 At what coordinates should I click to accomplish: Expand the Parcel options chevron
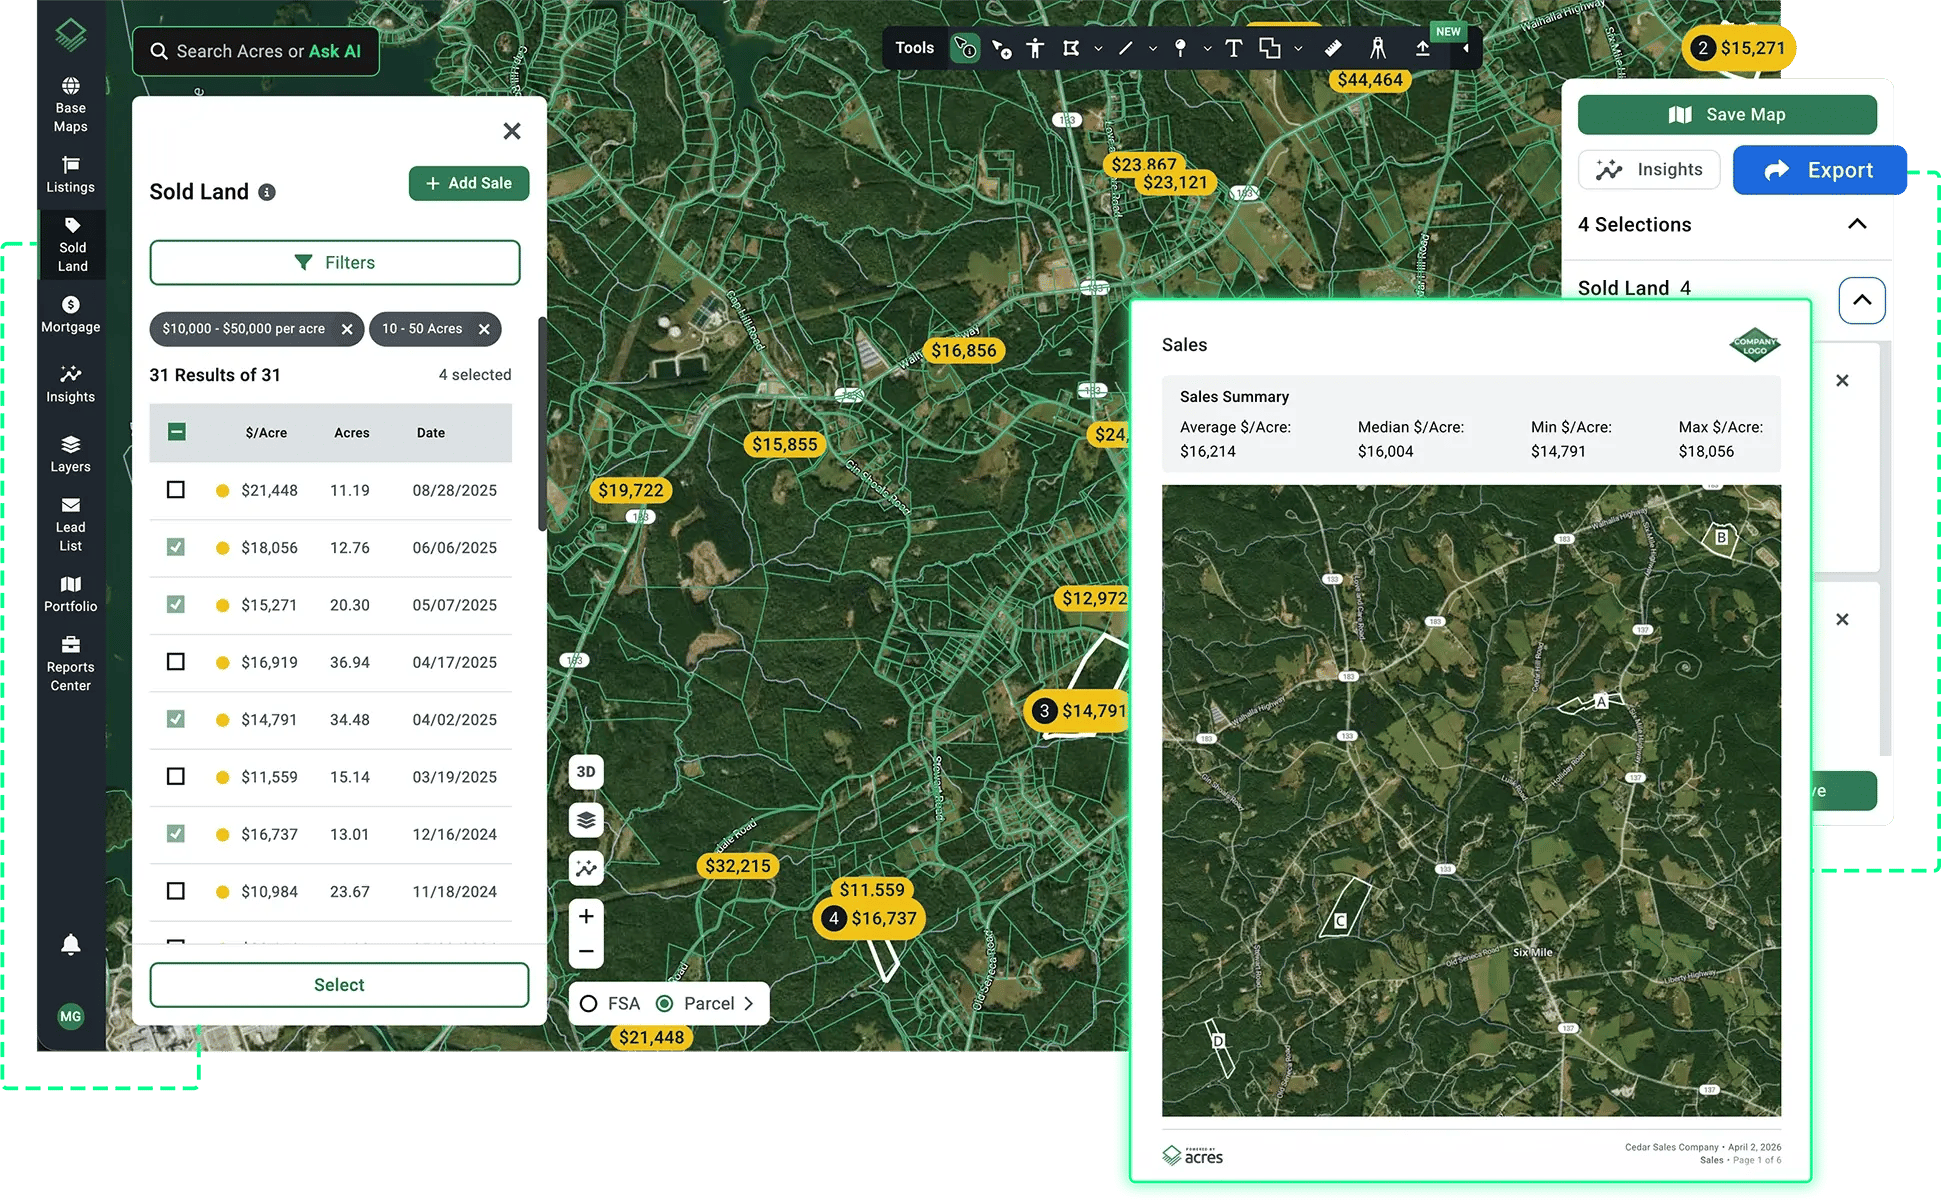[x=749, y=1004]
